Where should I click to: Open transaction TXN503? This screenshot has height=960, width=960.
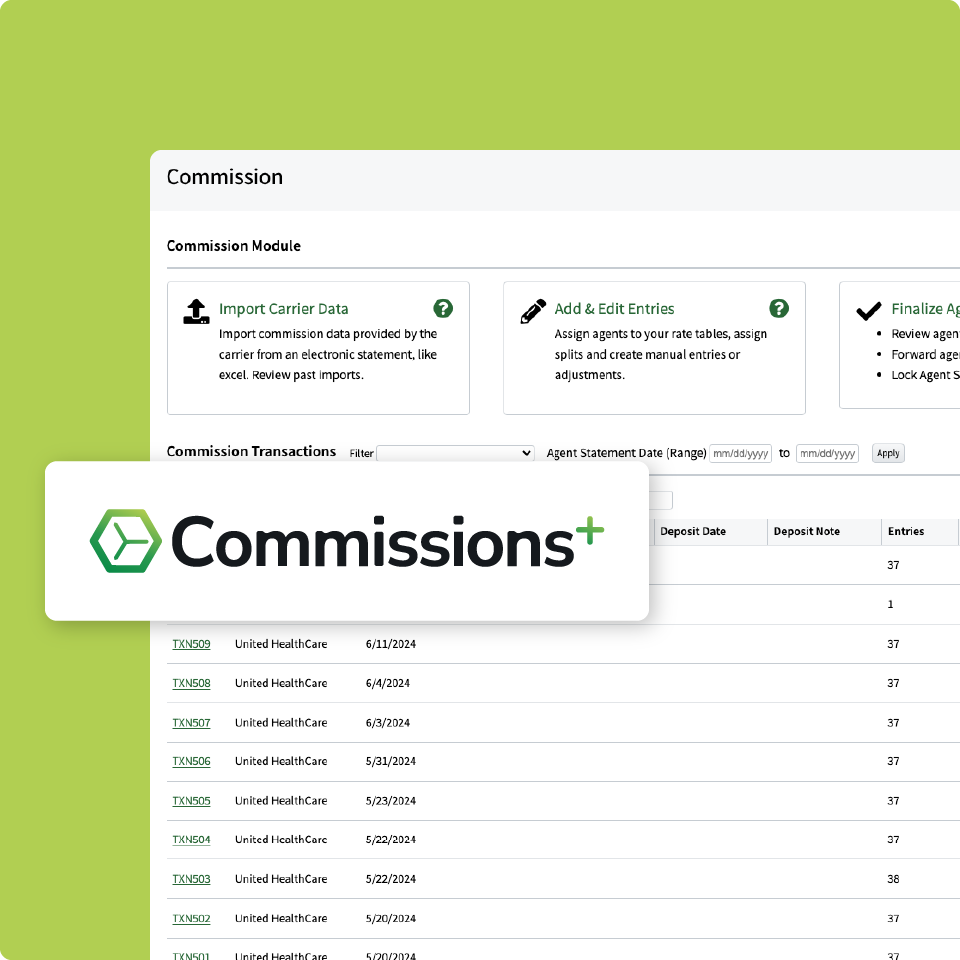191,879
